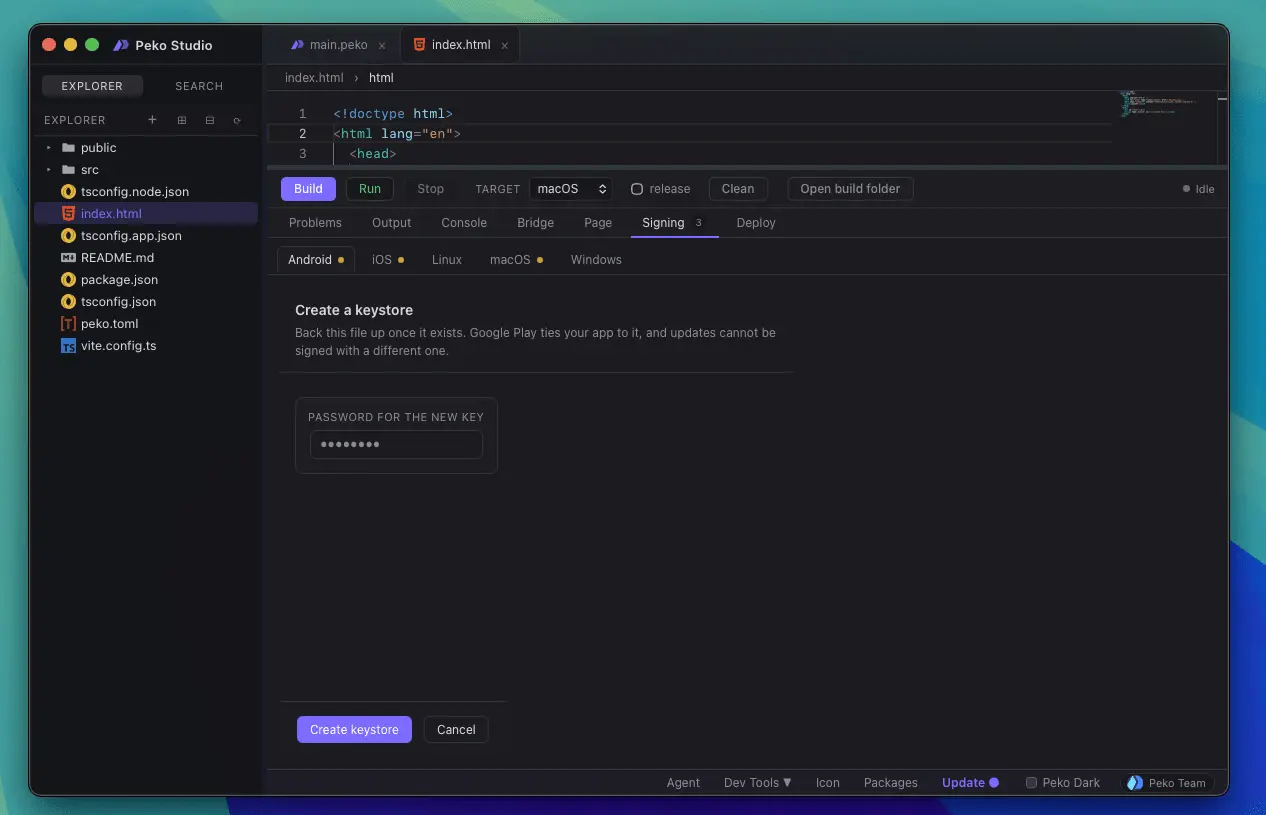Click the HTML5 icon beside index.html in Explorer
Viewport: 1266px width, 815px height.
pyautogui.click(x=68, y=214)
